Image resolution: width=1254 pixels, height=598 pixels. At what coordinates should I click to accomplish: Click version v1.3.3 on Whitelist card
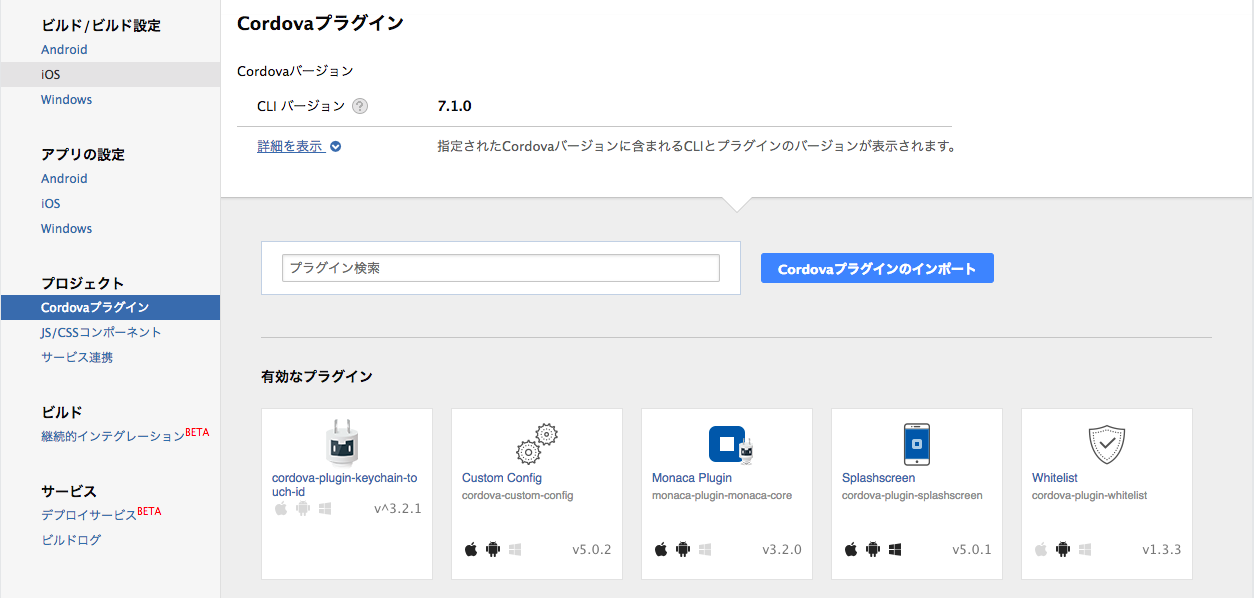point(1162,549)
